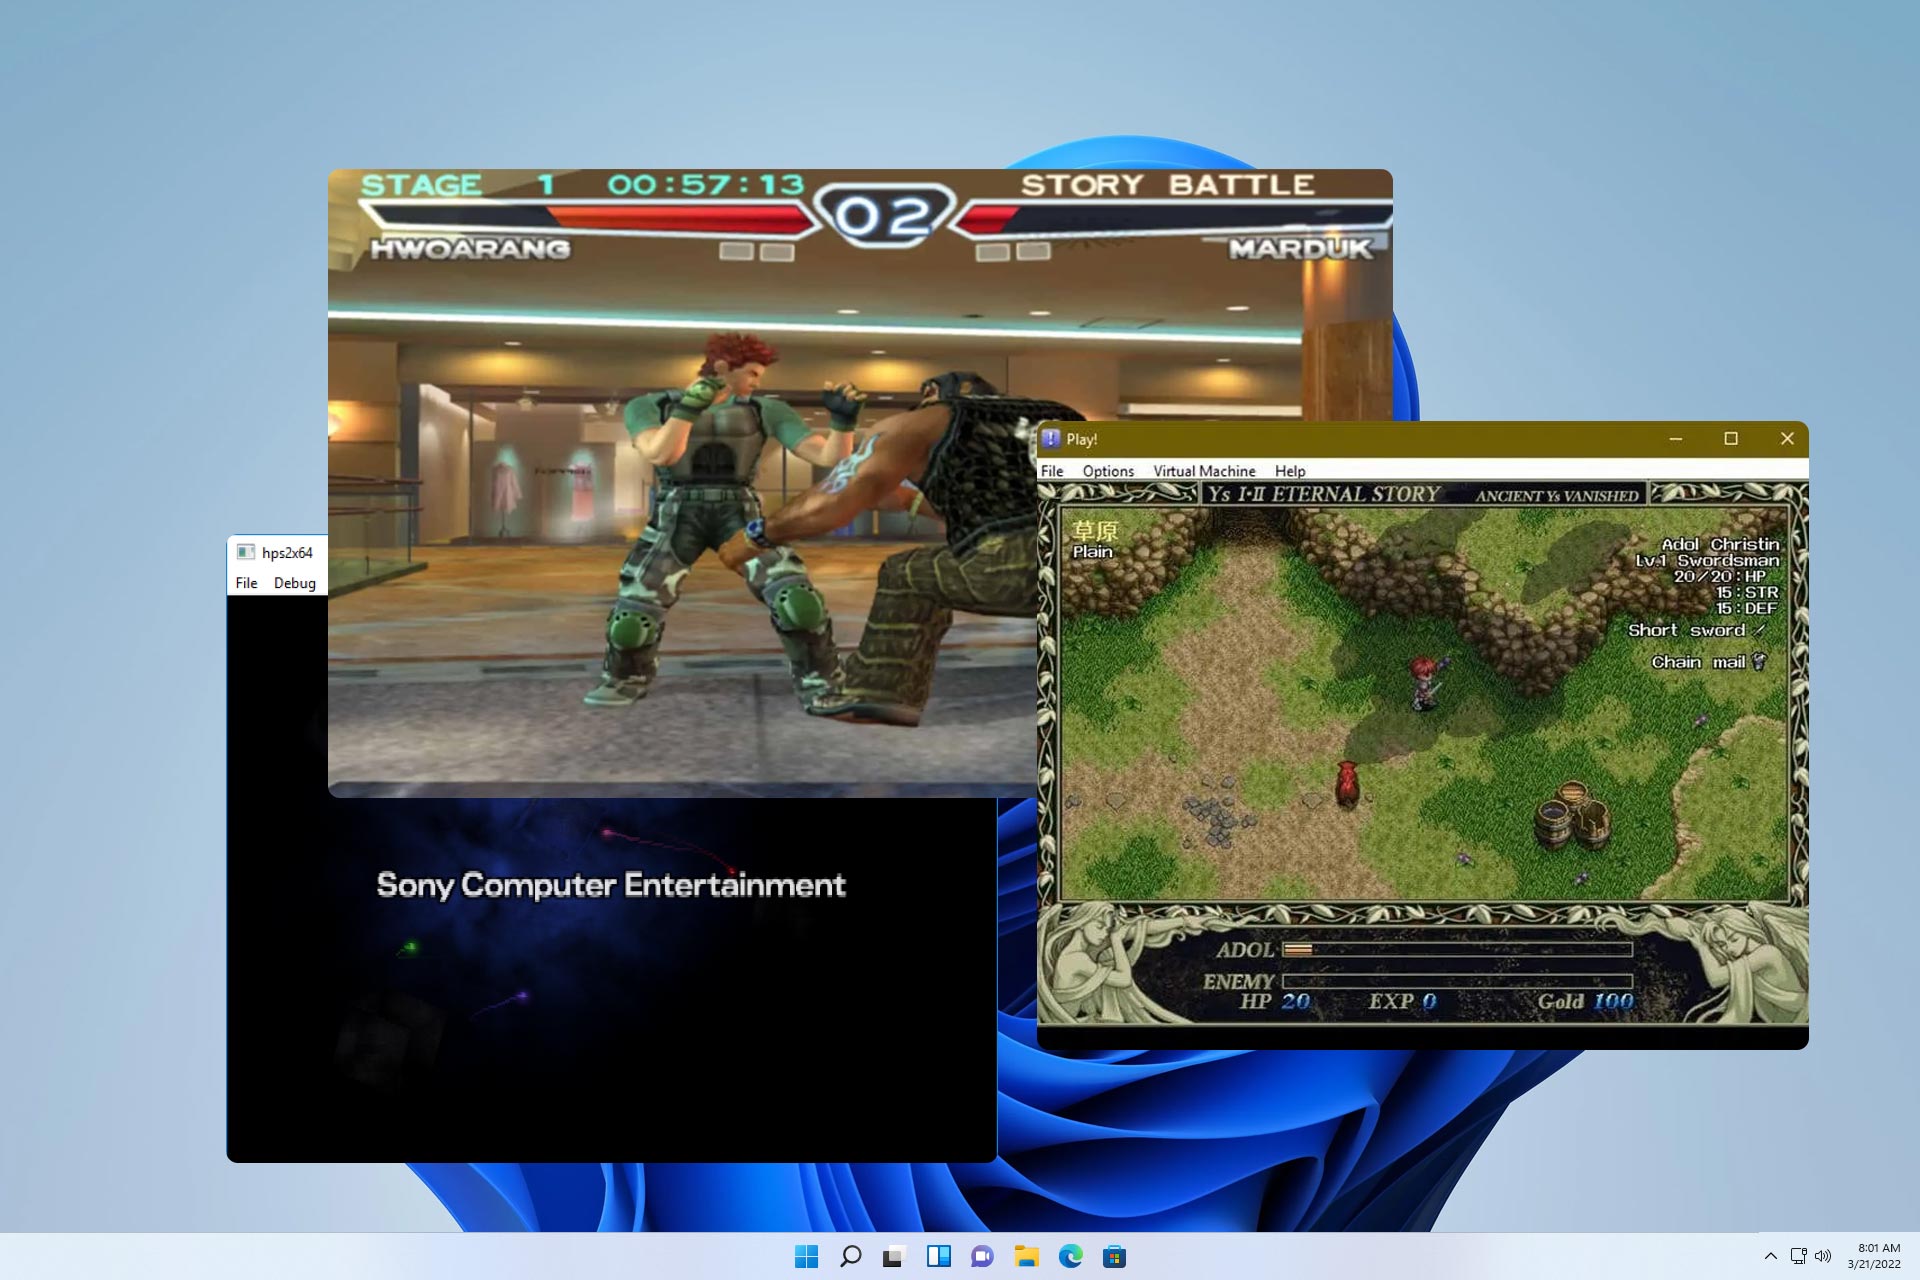The height and width of the screenshot is (1280, 1920).
Task: Close the Play! emulator window
Action: pyautogui.click(x=1787, y=439)
